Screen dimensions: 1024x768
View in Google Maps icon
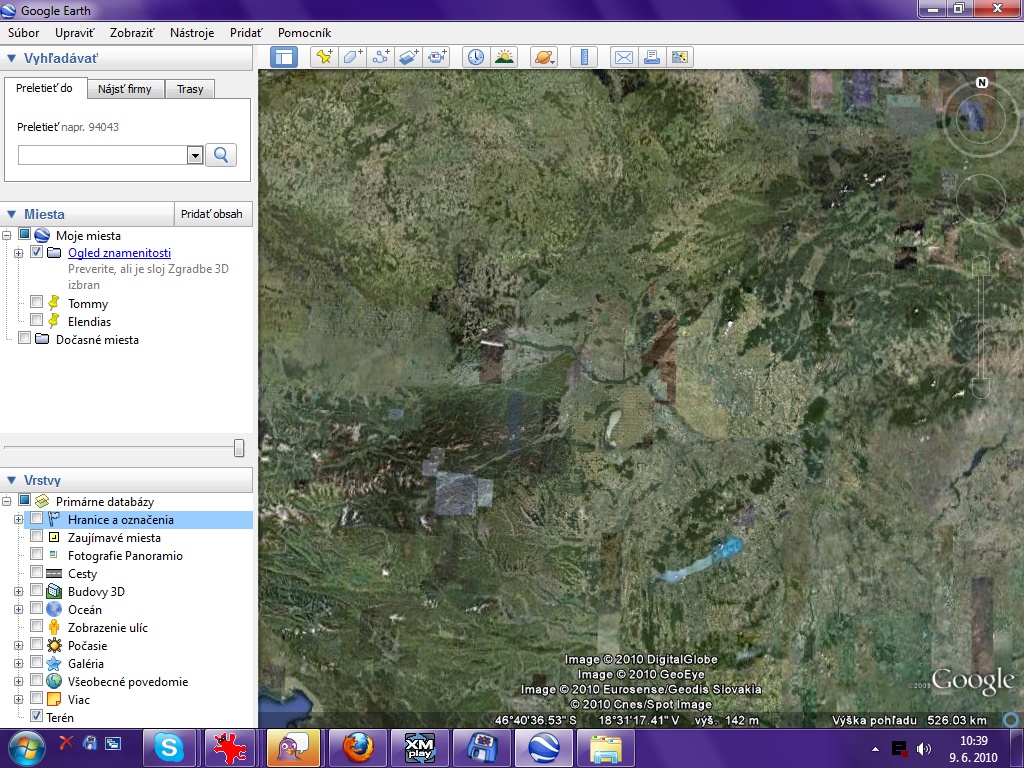pyautogui.click(x=680, y=57)
